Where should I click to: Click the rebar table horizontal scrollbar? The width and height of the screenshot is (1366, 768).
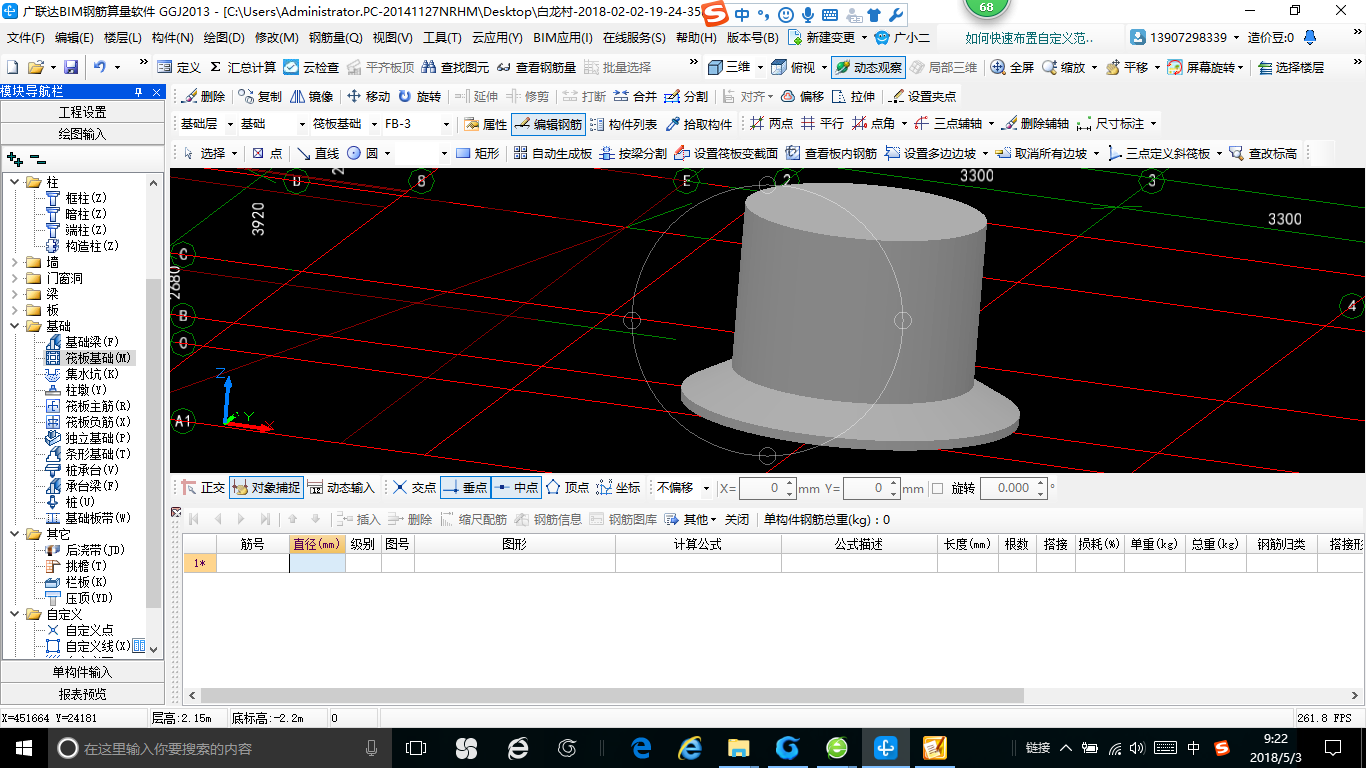tap(612, 695)
